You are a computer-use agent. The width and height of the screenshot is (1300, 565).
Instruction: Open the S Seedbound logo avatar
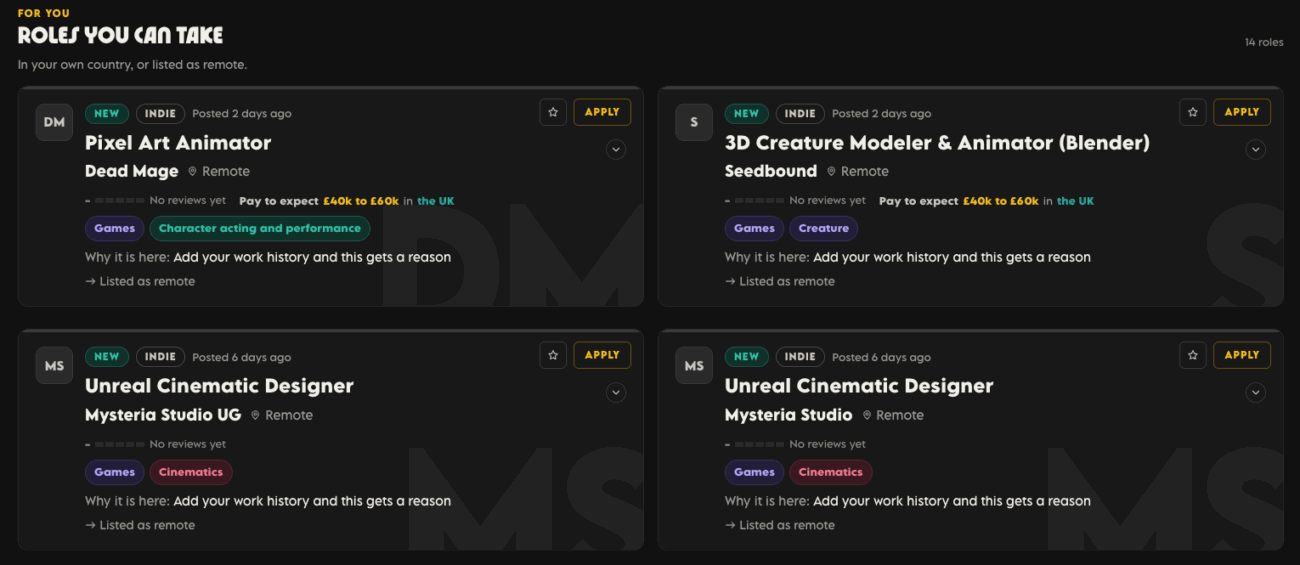tap(694, 122)
